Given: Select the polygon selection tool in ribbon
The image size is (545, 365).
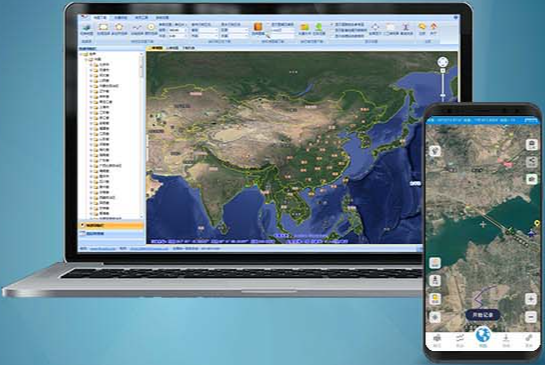Looking at the screenshot, I should pyautogui.click(x=119, y=29).
